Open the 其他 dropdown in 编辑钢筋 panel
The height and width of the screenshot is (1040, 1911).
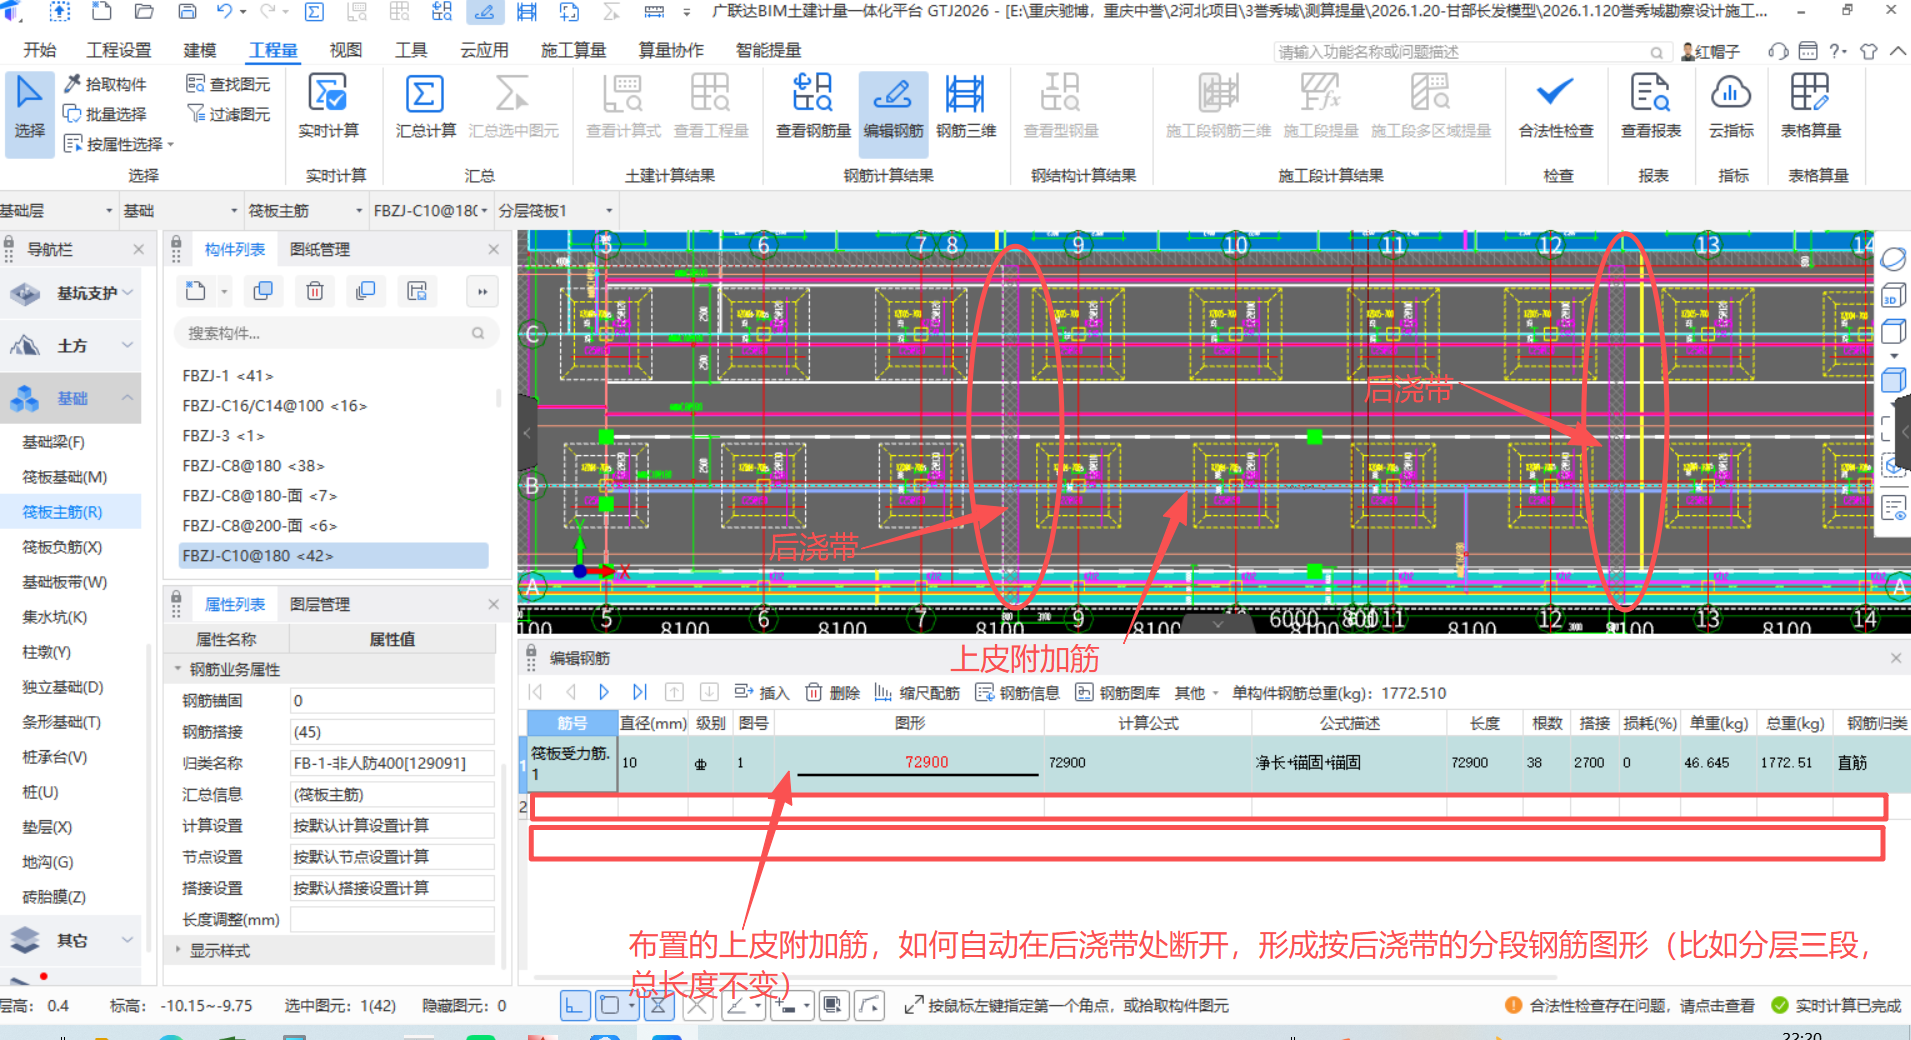pos(1192,692)
